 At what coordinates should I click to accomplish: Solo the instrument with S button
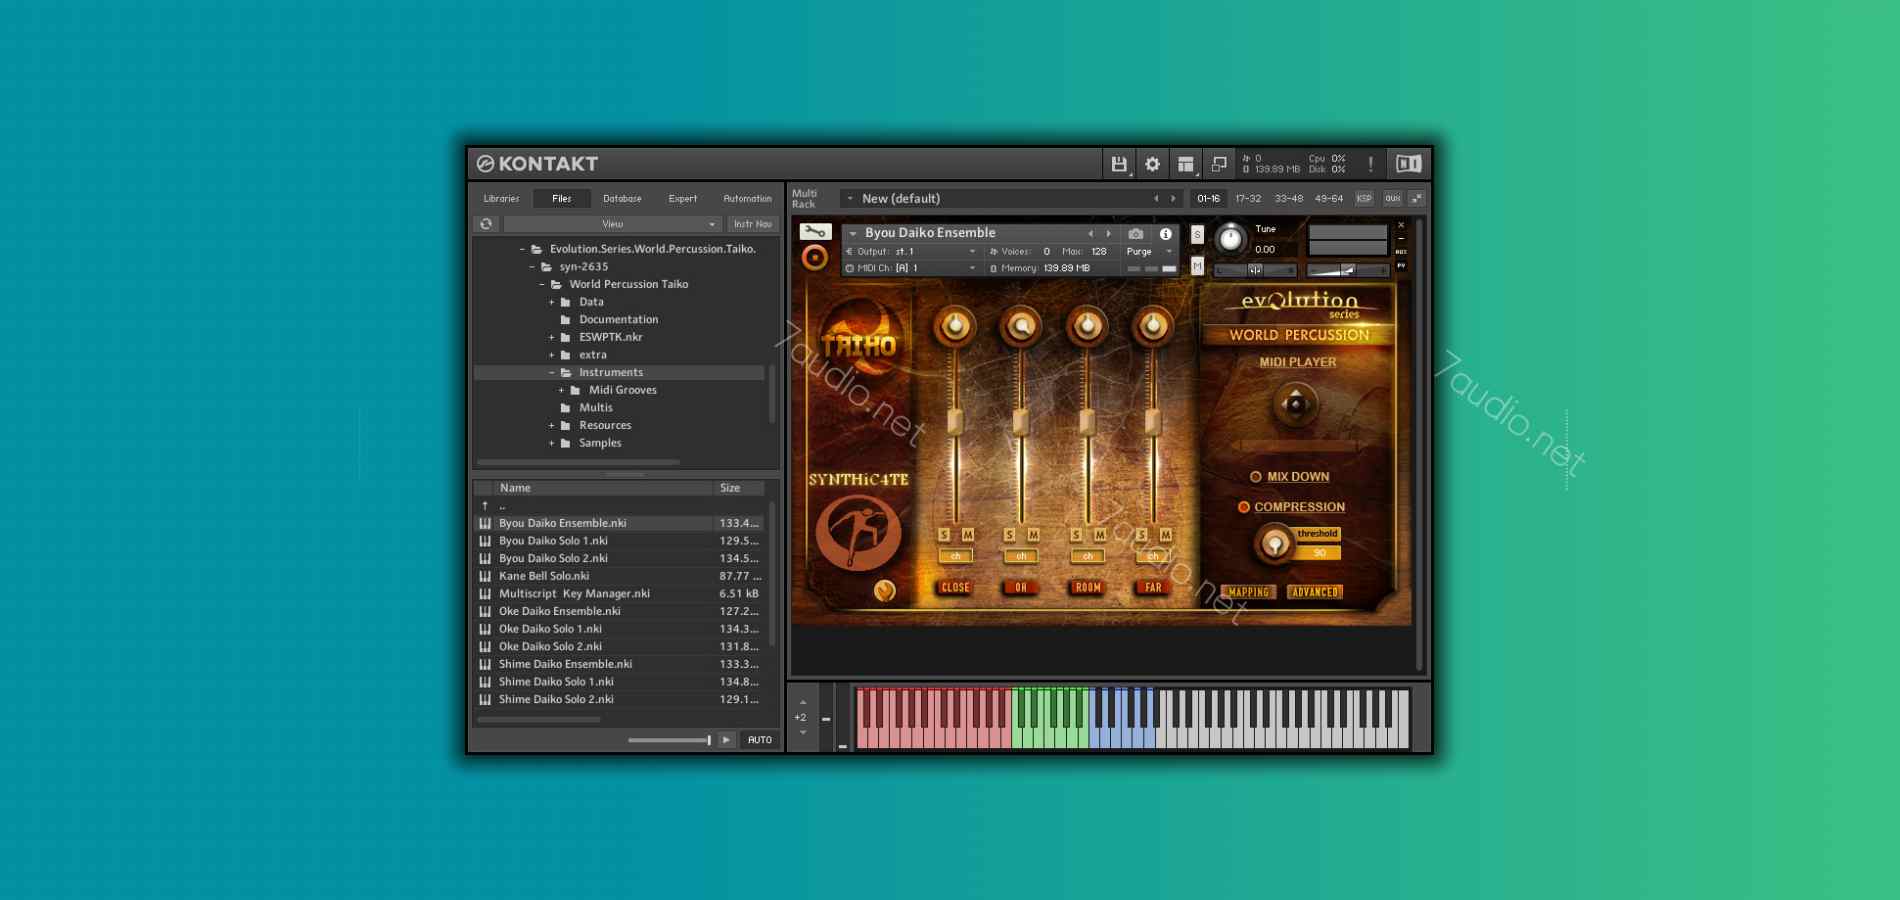[1197, 235]
